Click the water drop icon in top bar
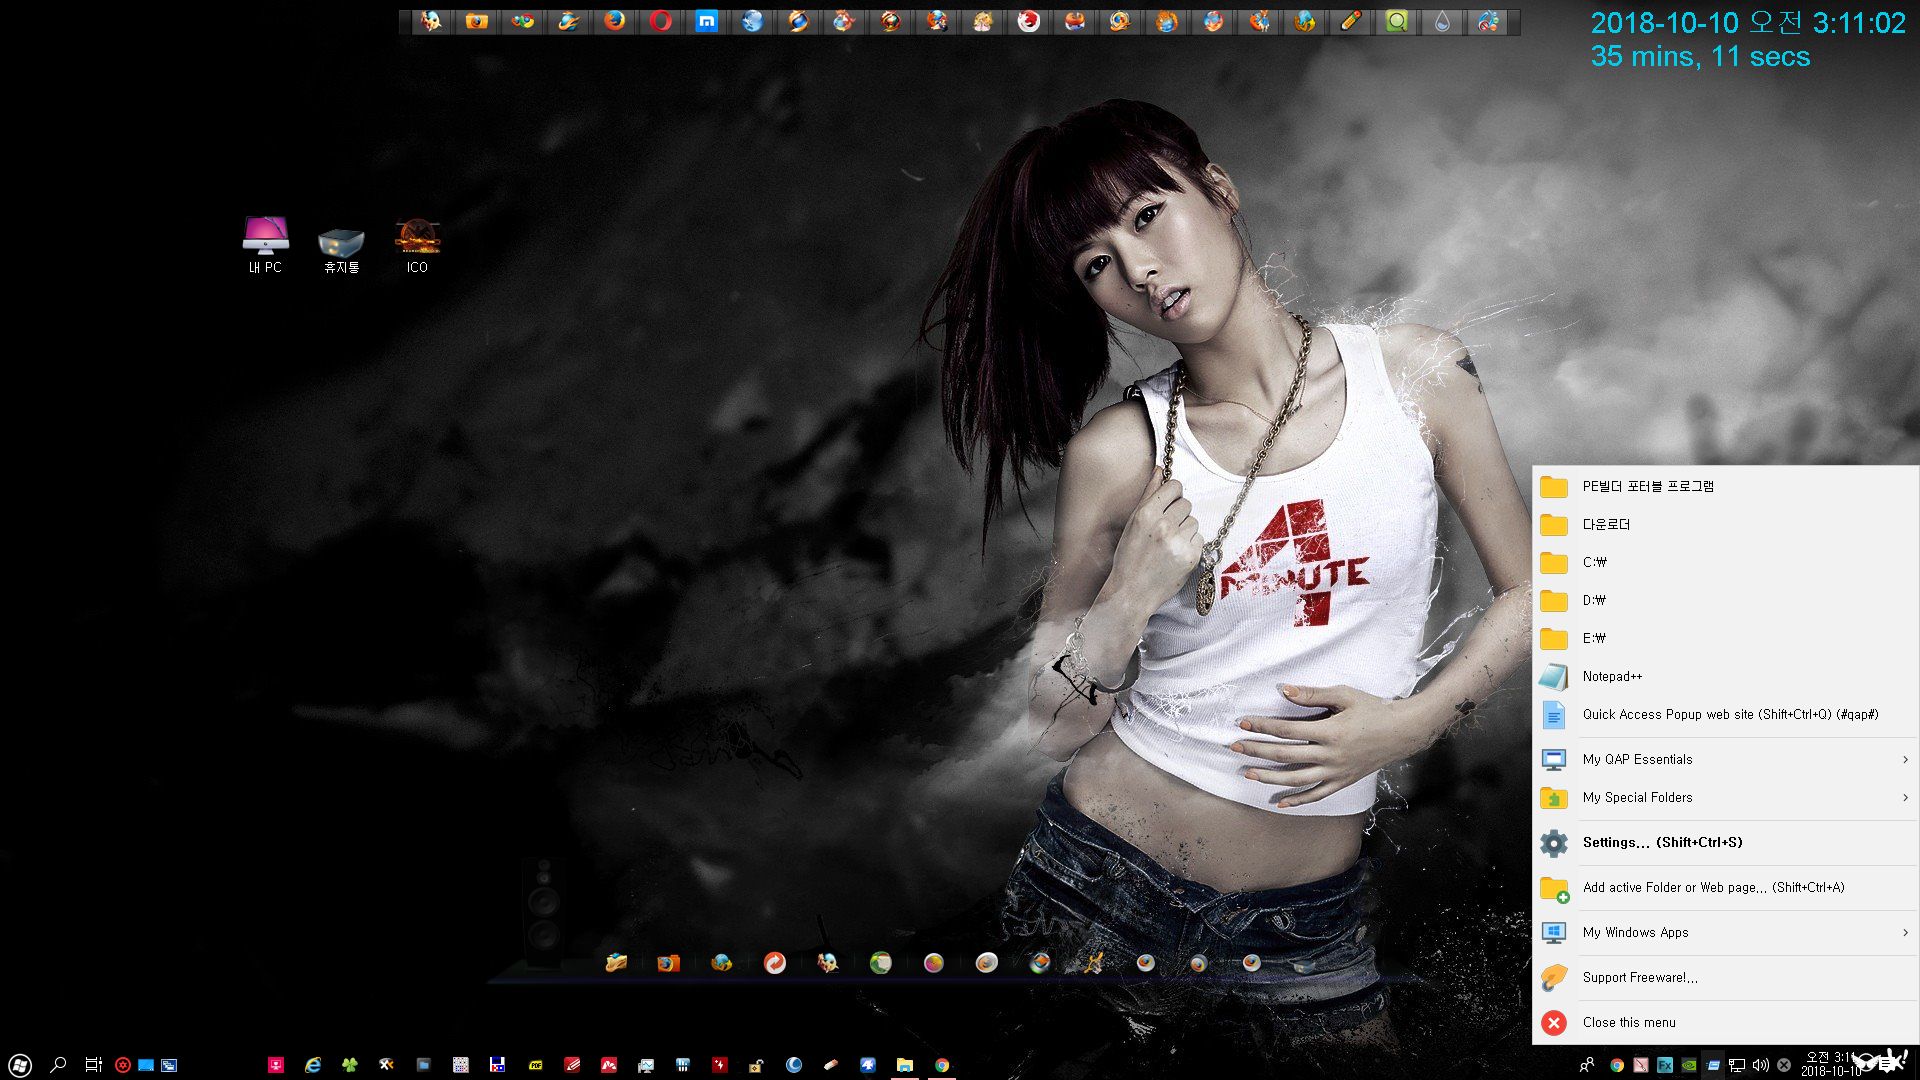Screen dimensions: 1920x1080 1442,21
